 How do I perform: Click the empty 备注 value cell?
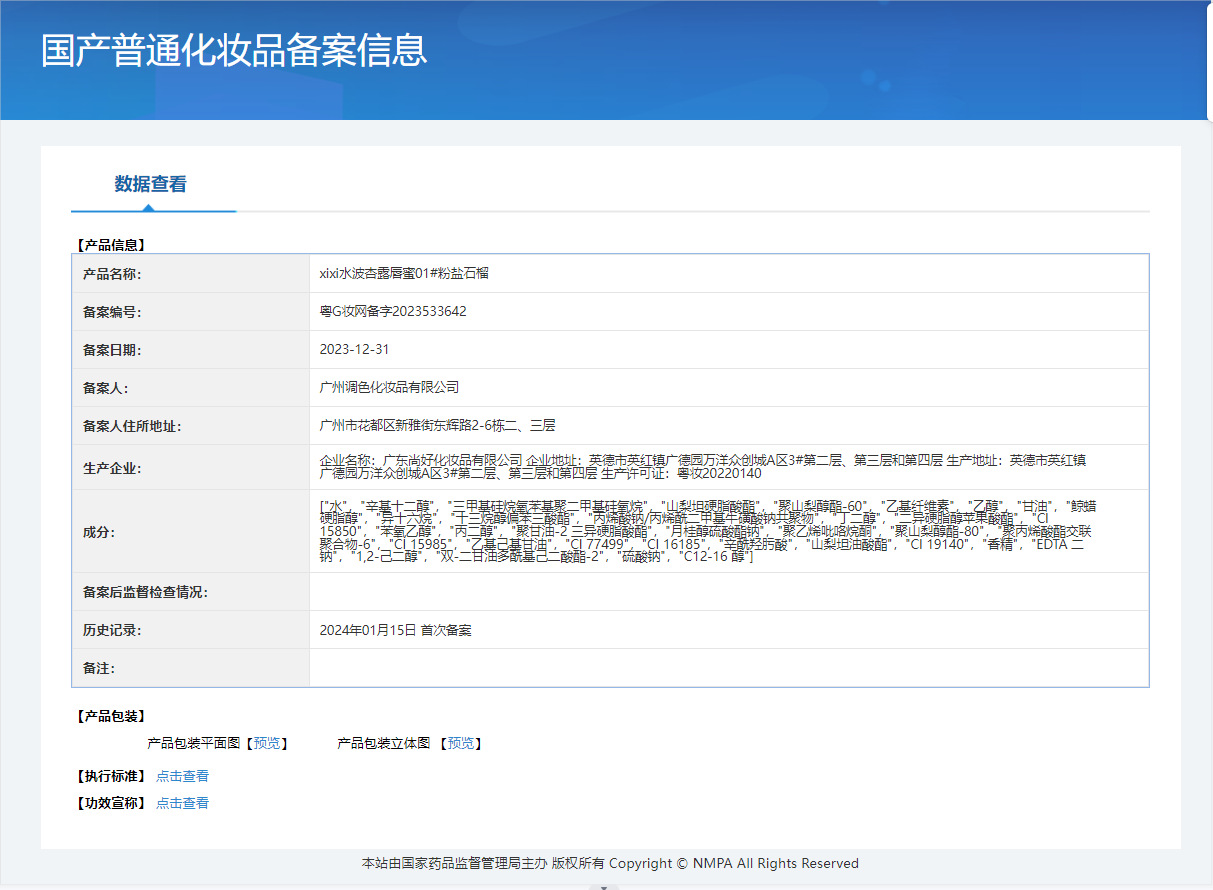point(728,667)
